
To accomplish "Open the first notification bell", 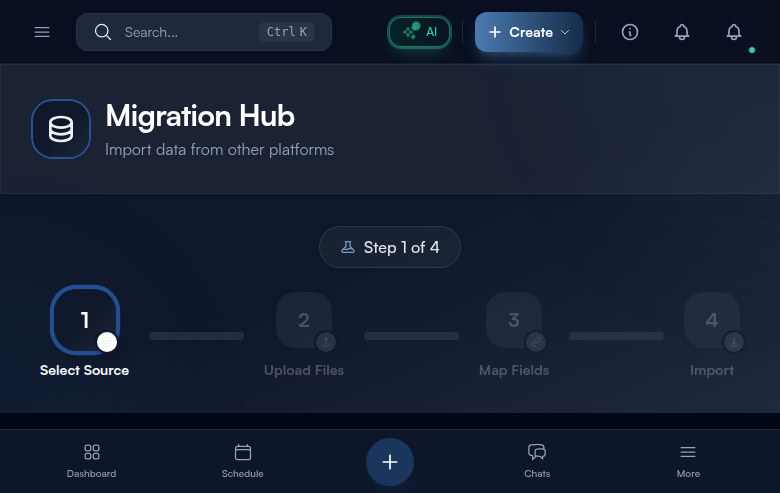I will click(x=682, y=32).
